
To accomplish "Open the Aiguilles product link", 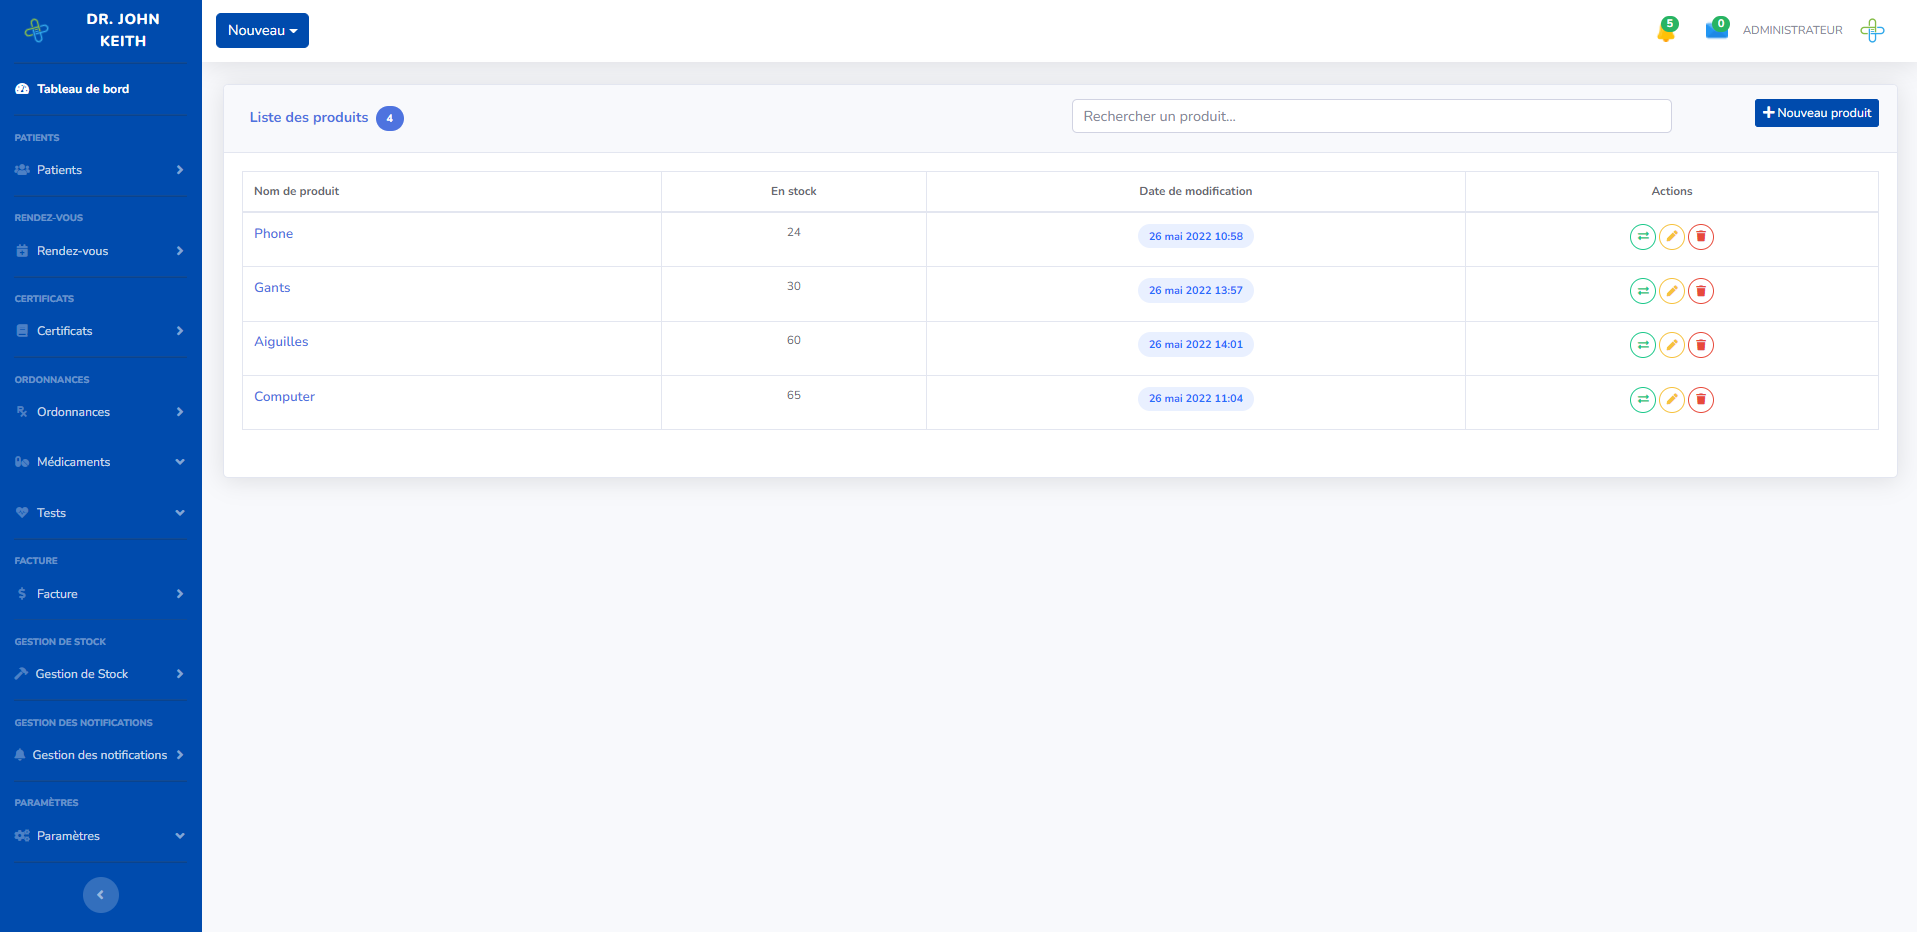I will (281, 342).
